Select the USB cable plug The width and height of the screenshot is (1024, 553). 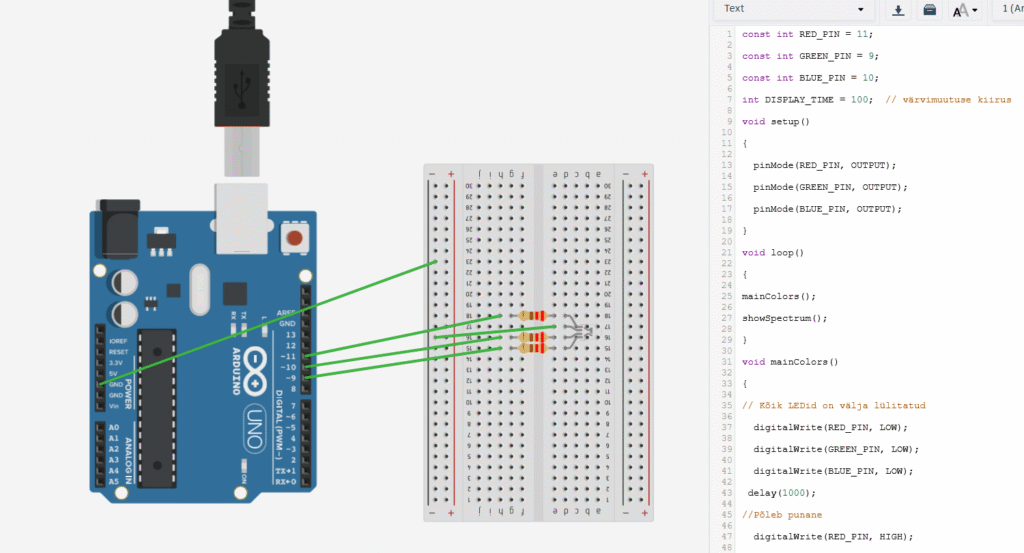click(241, 70)
